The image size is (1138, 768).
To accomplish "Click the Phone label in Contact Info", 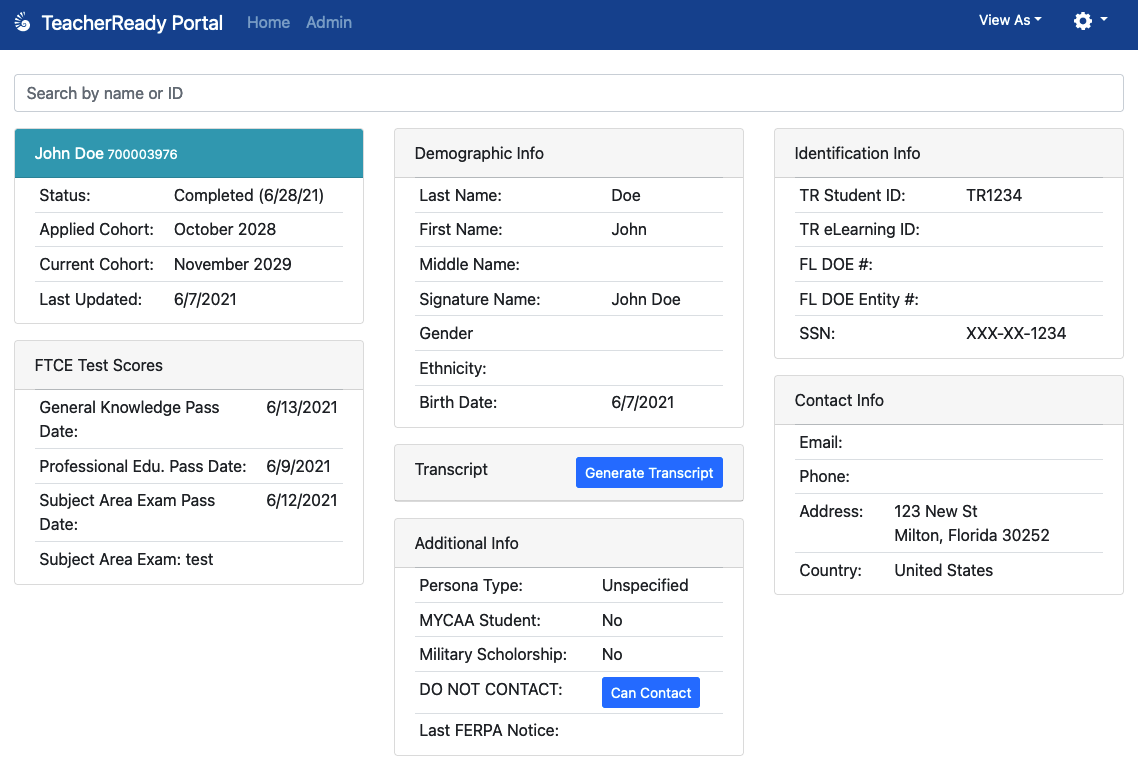I will tap(824, 476).
